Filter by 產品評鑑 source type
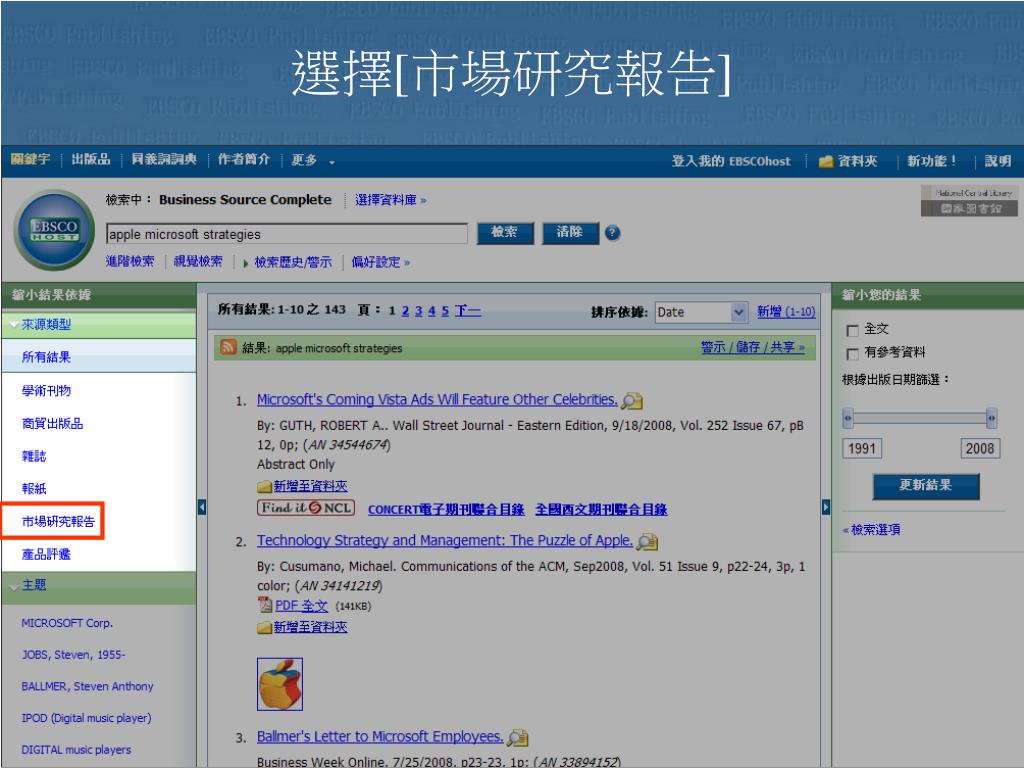 (x=46, y=554)
